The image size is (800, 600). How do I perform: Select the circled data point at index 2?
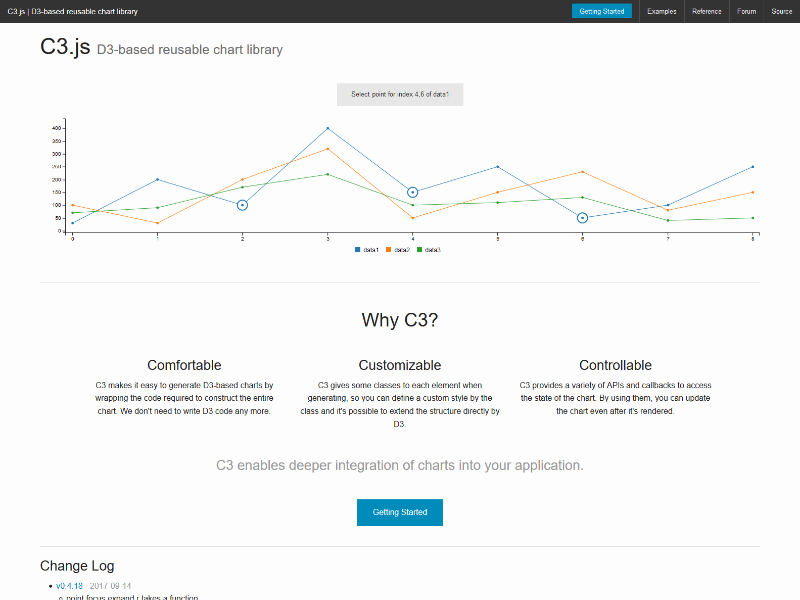(x=240, y=205)
